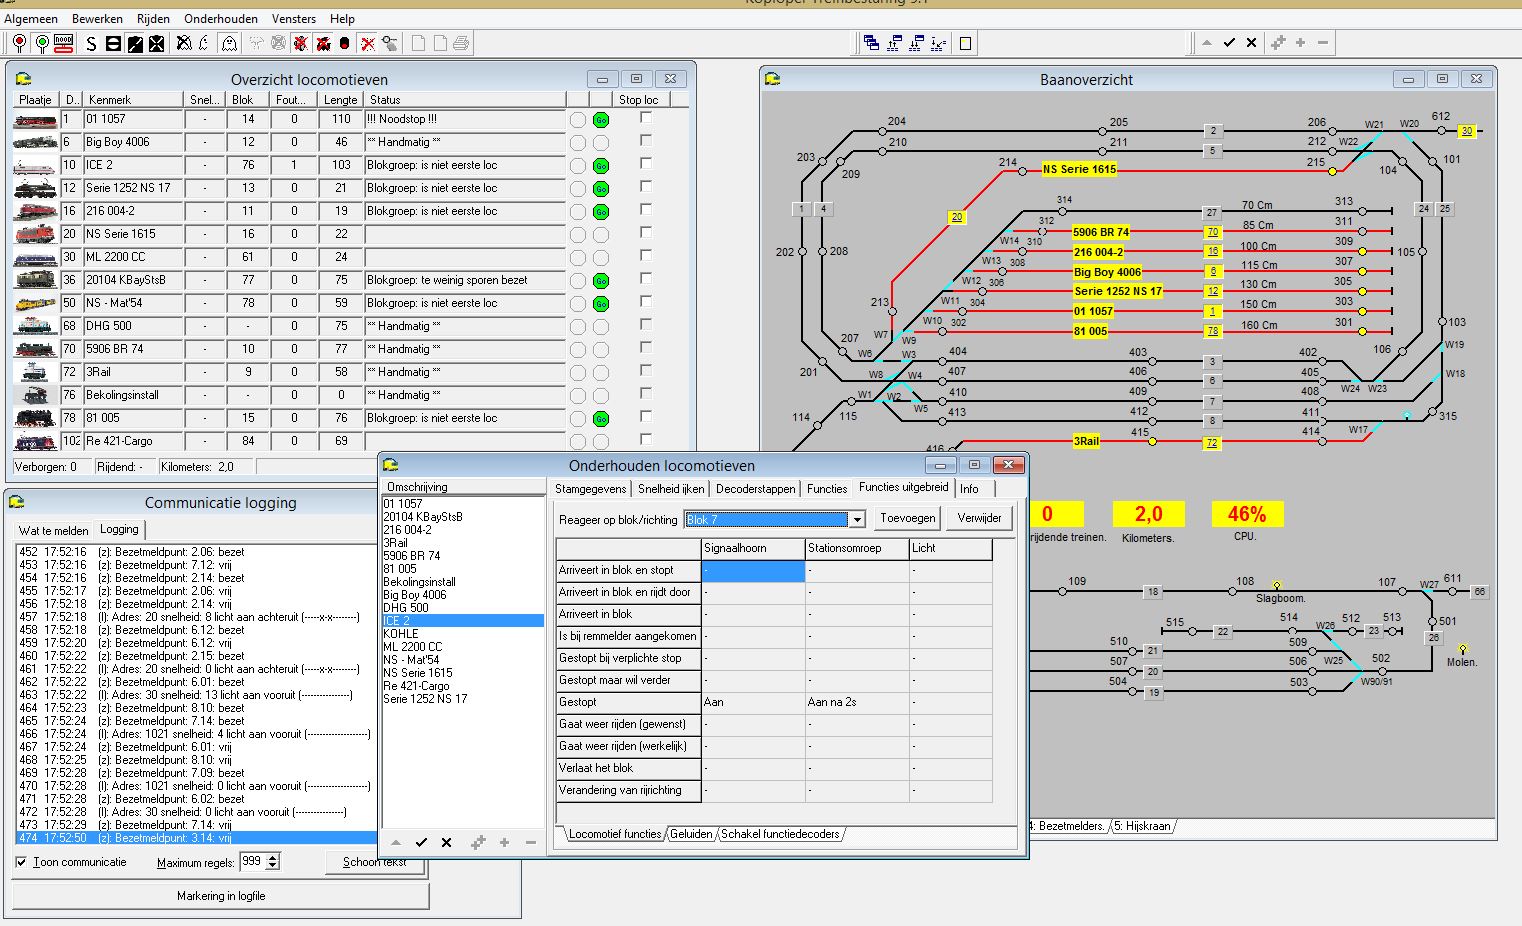This screenshot has height=926, width=1522.
Task: Click the window up-arrows layout toolbar icon
Action: [894, 43]
